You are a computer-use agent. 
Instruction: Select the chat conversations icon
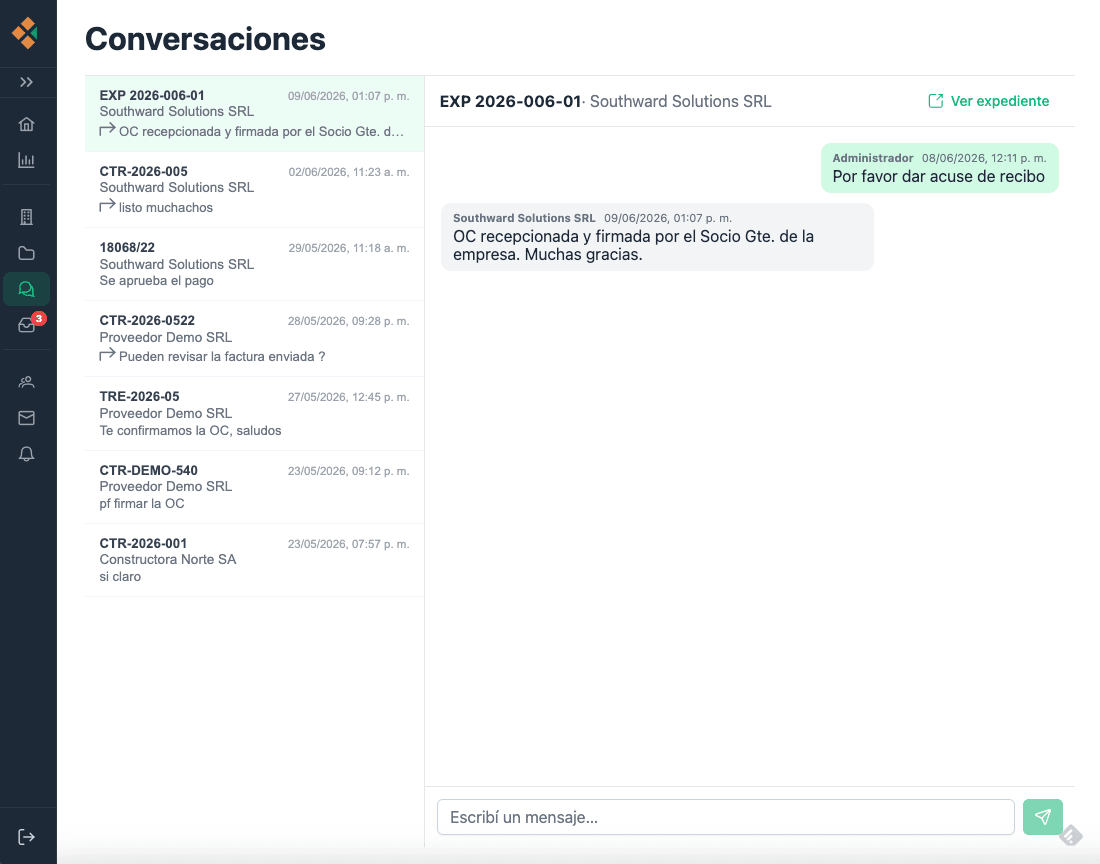26,289
